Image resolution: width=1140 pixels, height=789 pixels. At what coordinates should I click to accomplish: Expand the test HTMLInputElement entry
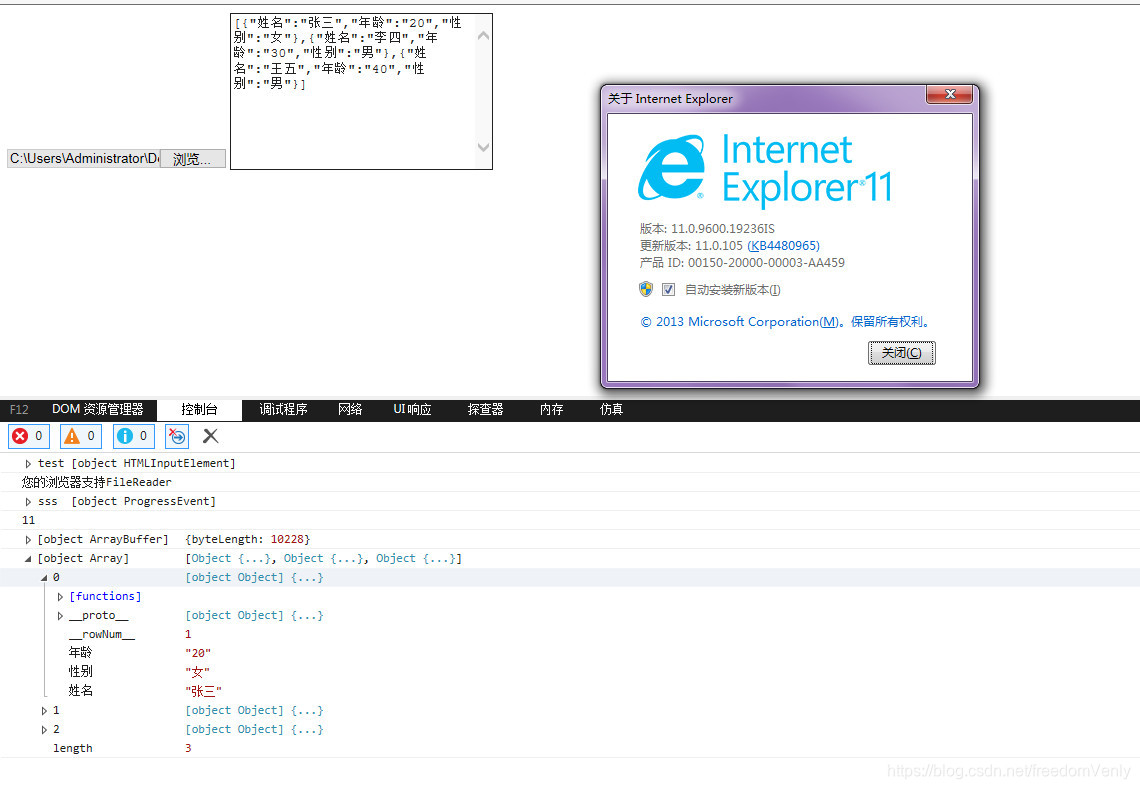pos(28,464)
